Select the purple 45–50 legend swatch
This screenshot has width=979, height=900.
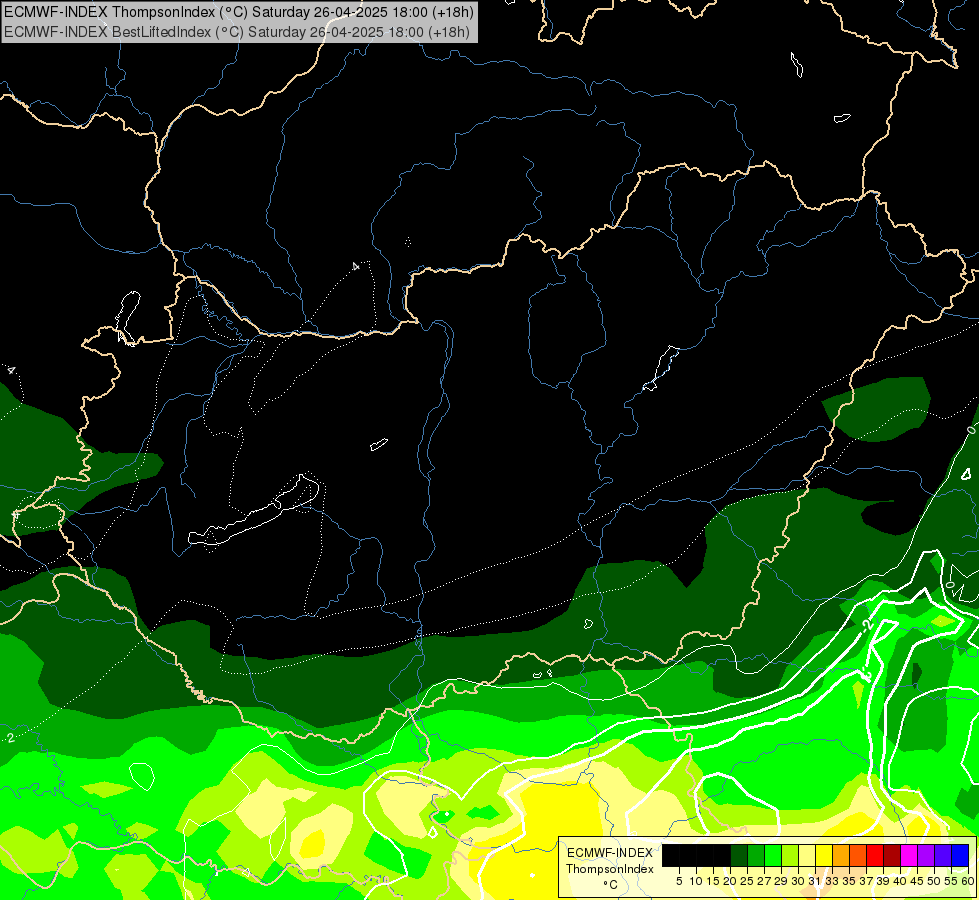pyautogui.click(x=926, y=855)
